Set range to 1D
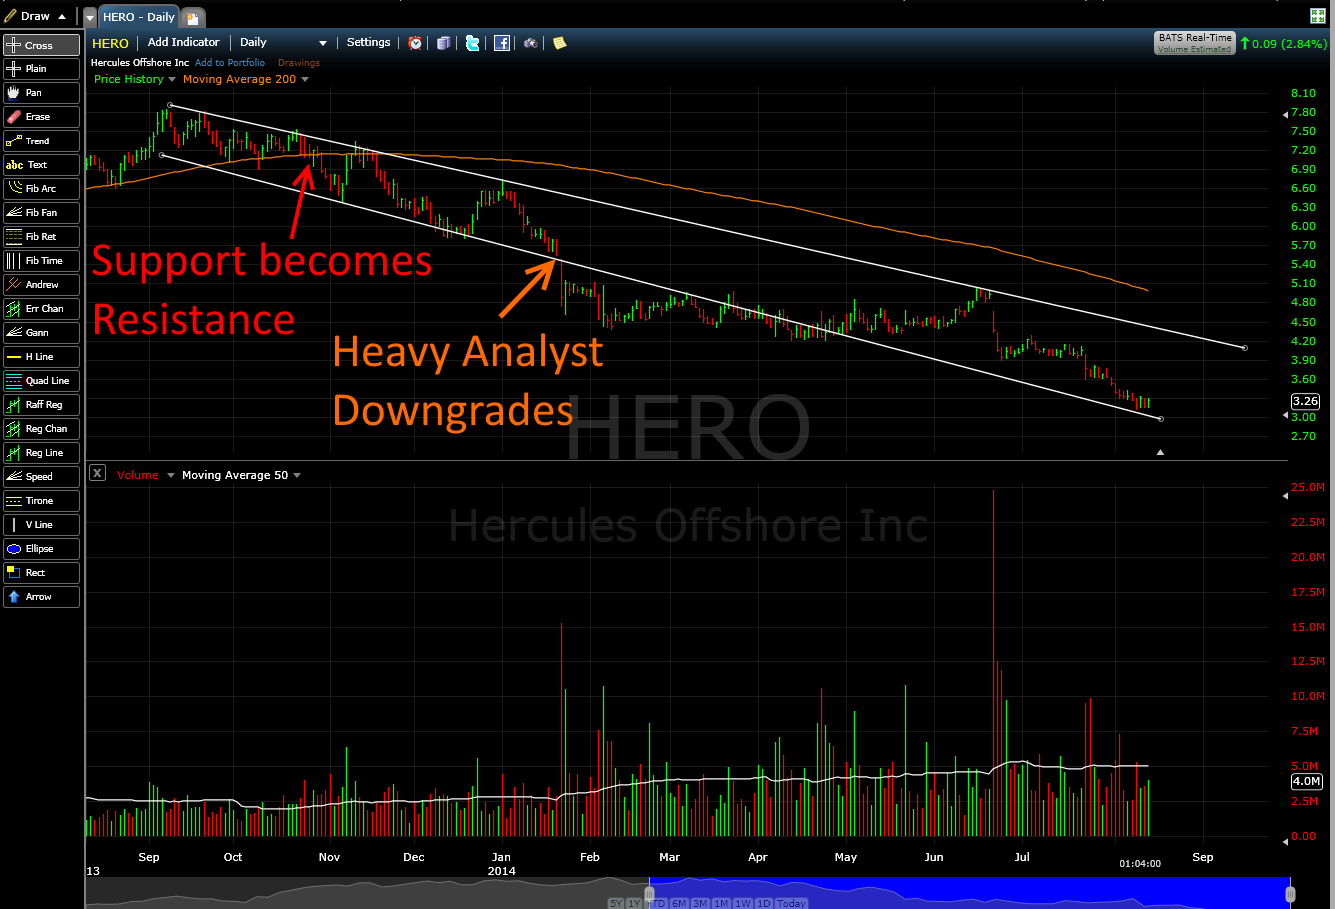Screen dimensions: 1335x909 tap(762, 903)
